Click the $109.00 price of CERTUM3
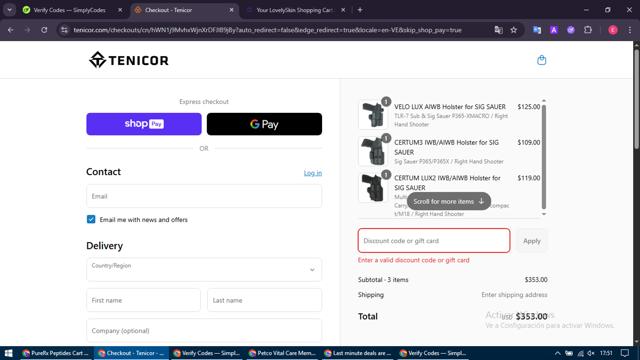 click(529, 142)
